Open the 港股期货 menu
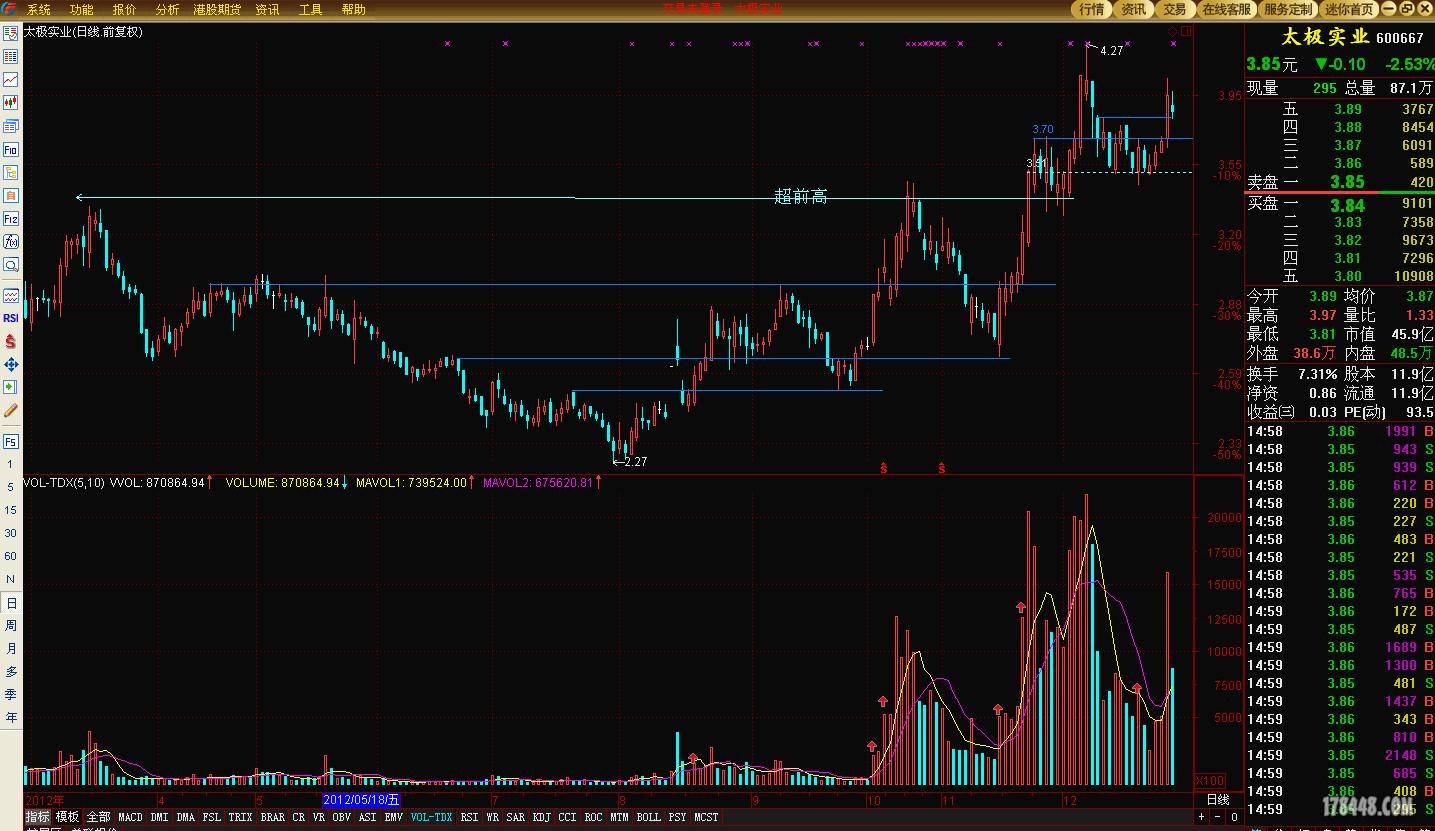The width and height of the screenshot is (1435, 831). (x=217, y=9)
